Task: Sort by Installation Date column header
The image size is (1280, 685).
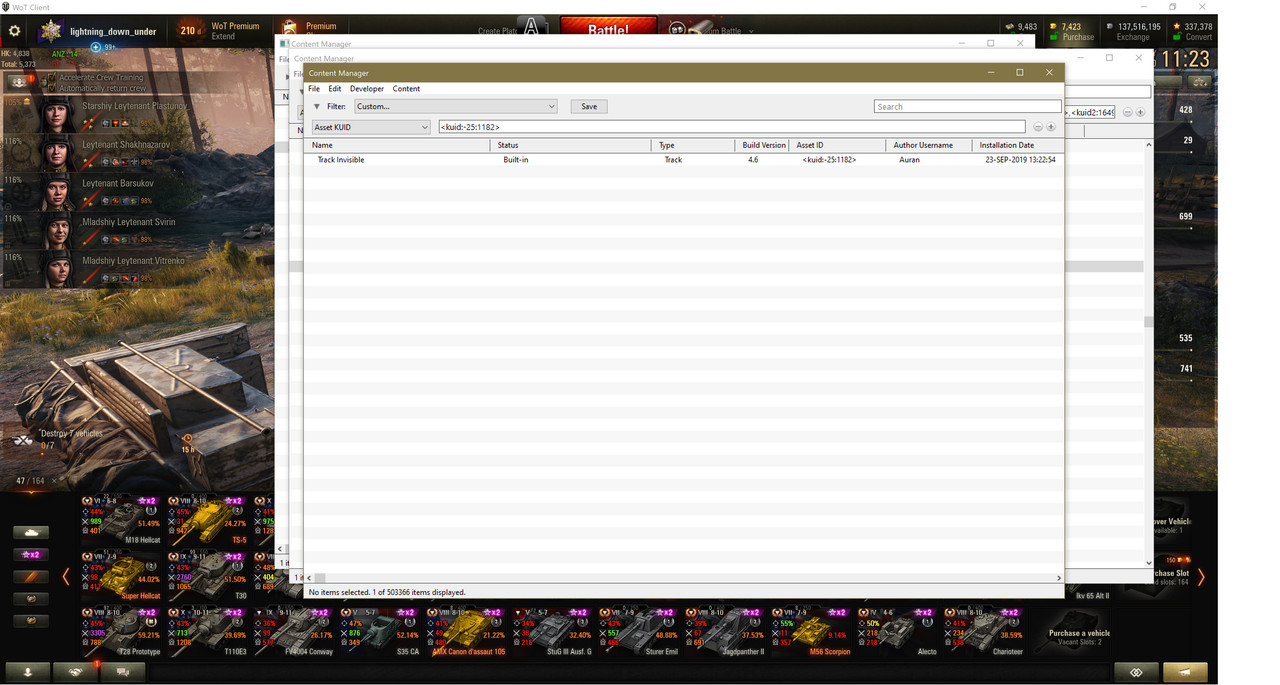Action: 1018,145
